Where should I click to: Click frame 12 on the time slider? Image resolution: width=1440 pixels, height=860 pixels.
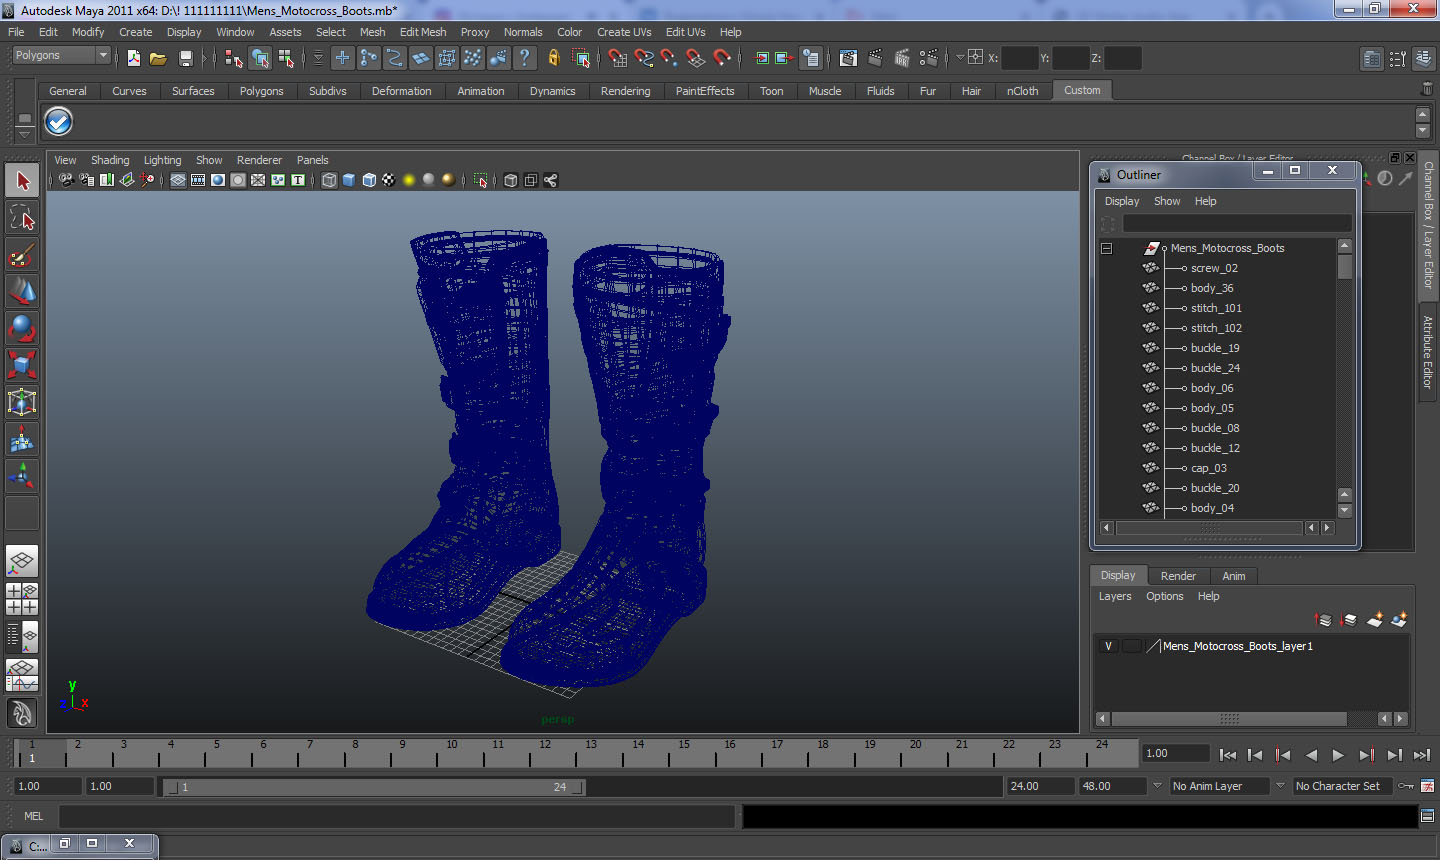[545, 753]
